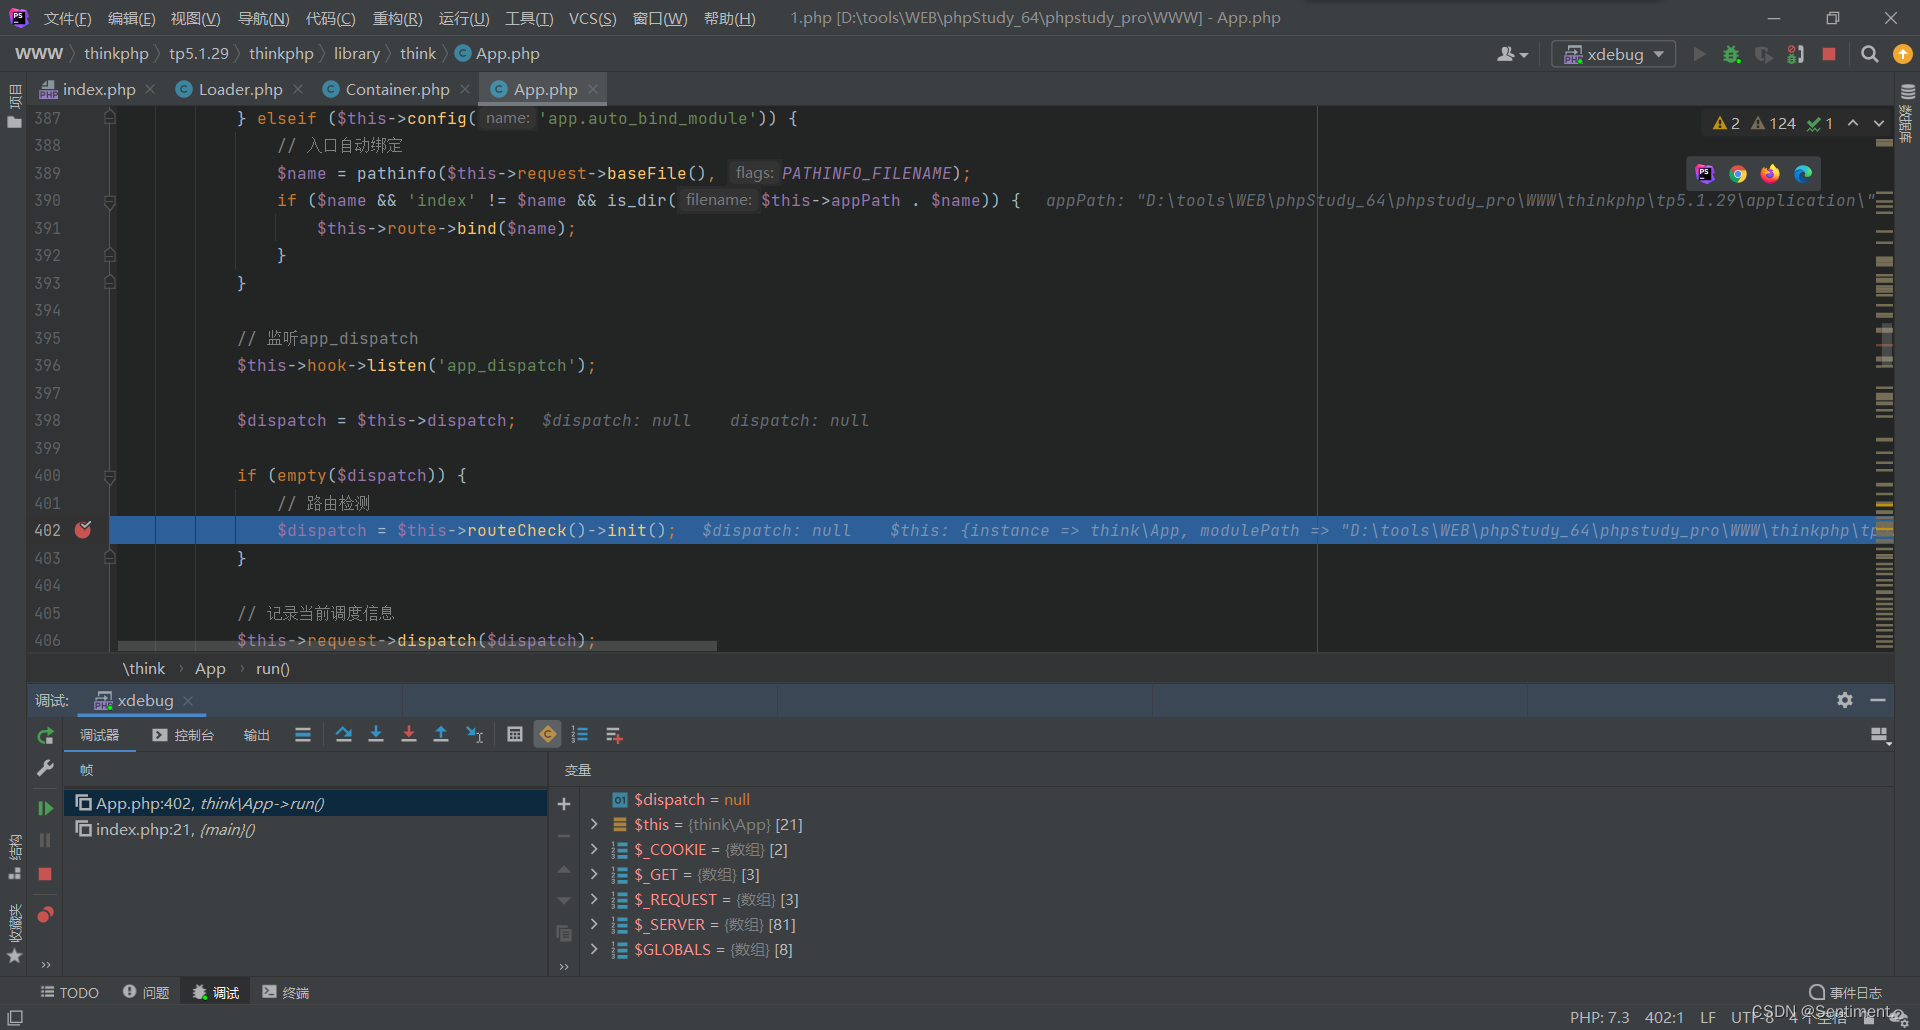Click run() in editor breadcrumb
The width and height of the screenshot is (1920, 1030).
coord(272,668)
